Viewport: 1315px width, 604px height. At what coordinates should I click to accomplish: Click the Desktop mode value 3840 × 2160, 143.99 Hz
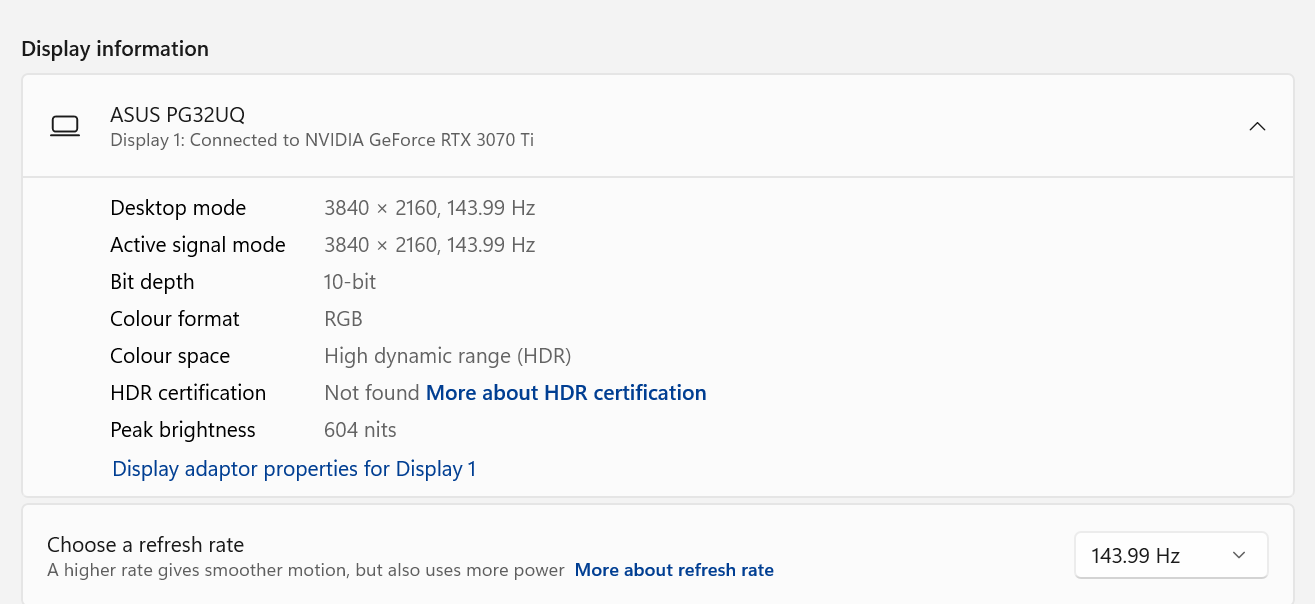click(430, 208)
